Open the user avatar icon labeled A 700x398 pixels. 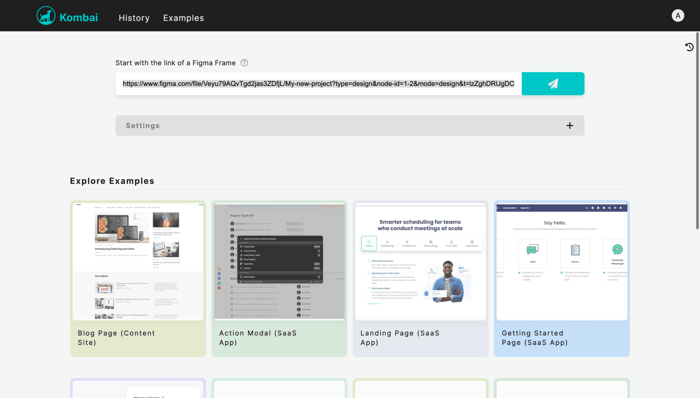pos(678,16)
